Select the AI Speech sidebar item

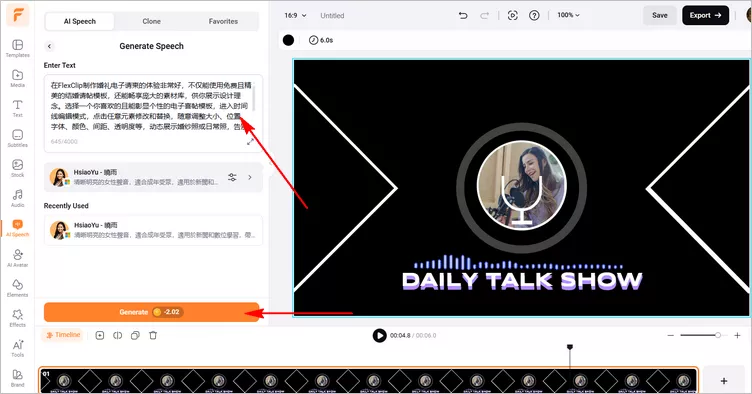pyautogui.click(x=17, y=228)
